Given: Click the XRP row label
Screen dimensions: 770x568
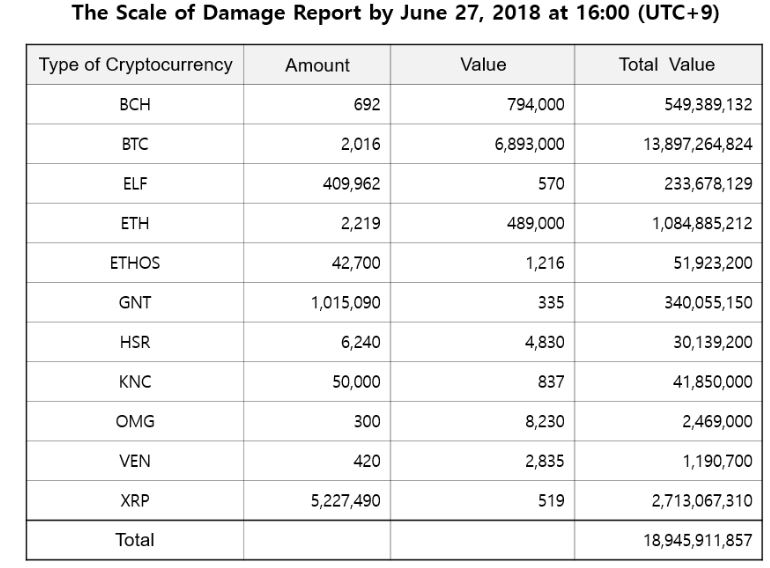Looking at the screenshot, I should 135,500.
